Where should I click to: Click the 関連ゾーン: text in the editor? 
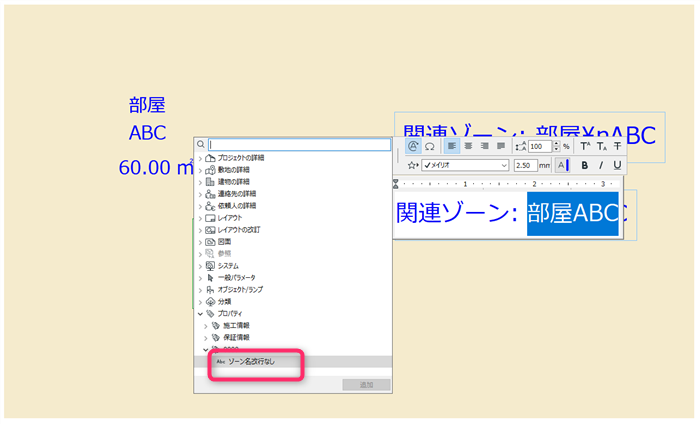456,213
